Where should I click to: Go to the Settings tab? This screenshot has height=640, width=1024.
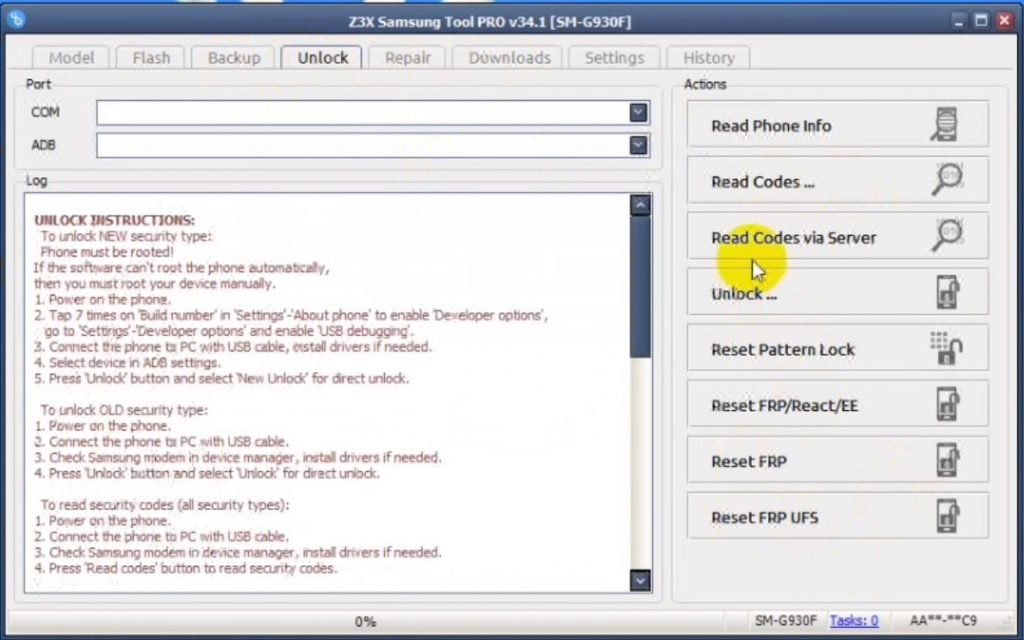click(614, 58)
